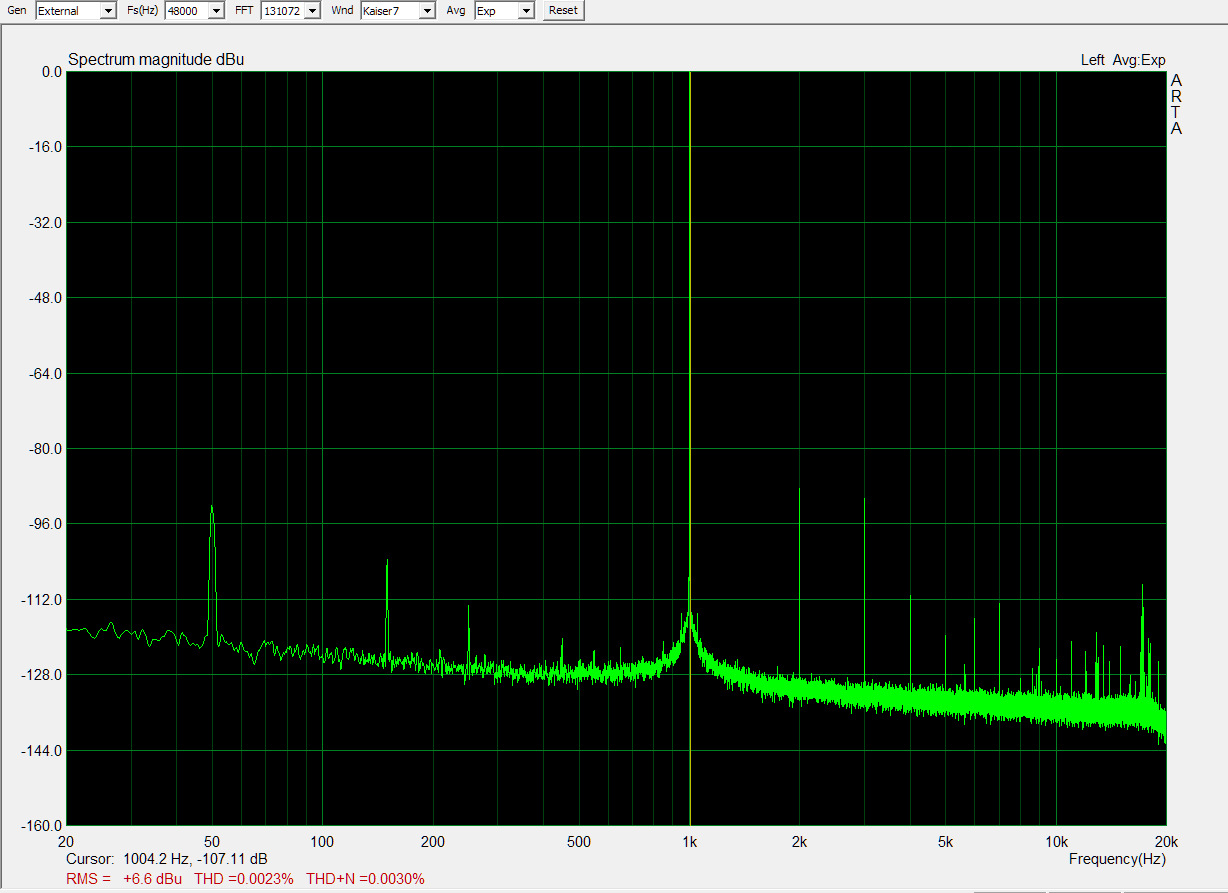Viewport: 1228px width, 893px height.
Task: Click the Frequency(Hz) axis label
Action: pos(1117,859)
